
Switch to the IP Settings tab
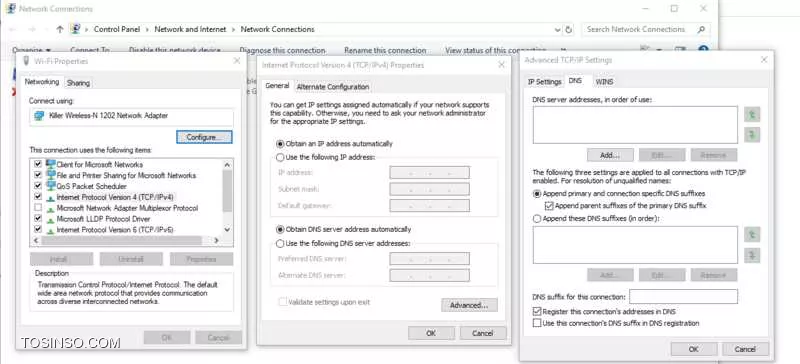coord(544,82)
